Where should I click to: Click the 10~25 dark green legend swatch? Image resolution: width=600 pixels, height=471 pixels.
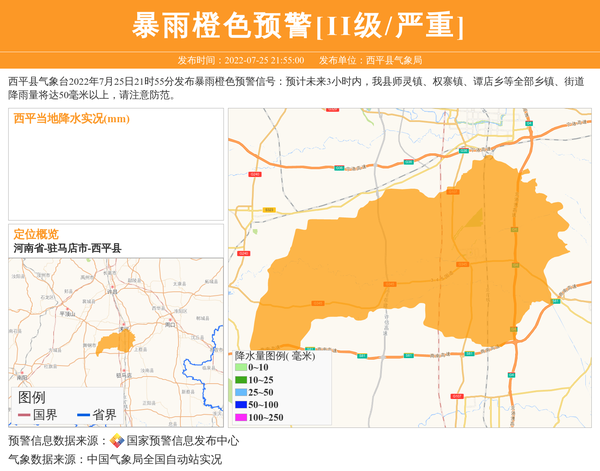(240, 380)
